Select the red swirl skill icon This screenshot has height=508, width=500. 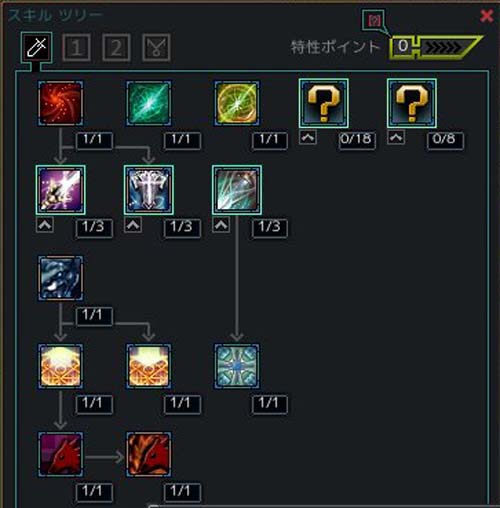(x=60, y=103)
